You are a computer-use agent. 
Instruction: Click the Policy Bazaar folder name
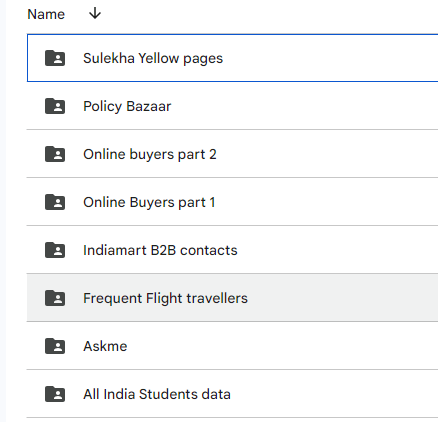click(x=127, y=107)
